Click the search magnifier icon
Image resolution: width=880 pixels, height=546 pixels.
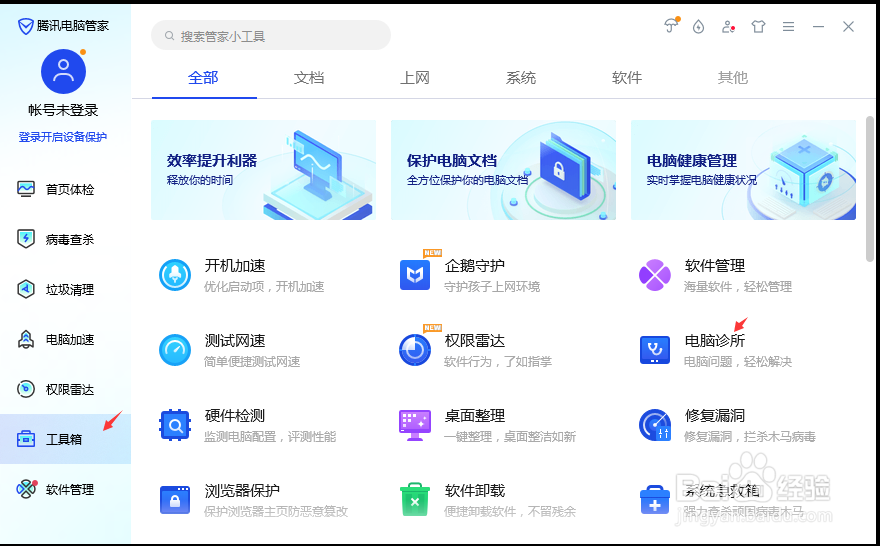point(169,36)
